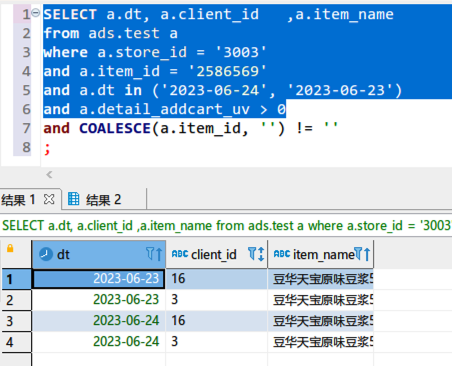Click the dt cell 2023-06-23 in row 2
This screenshot has width=452, height=366.
pos(99,300)
